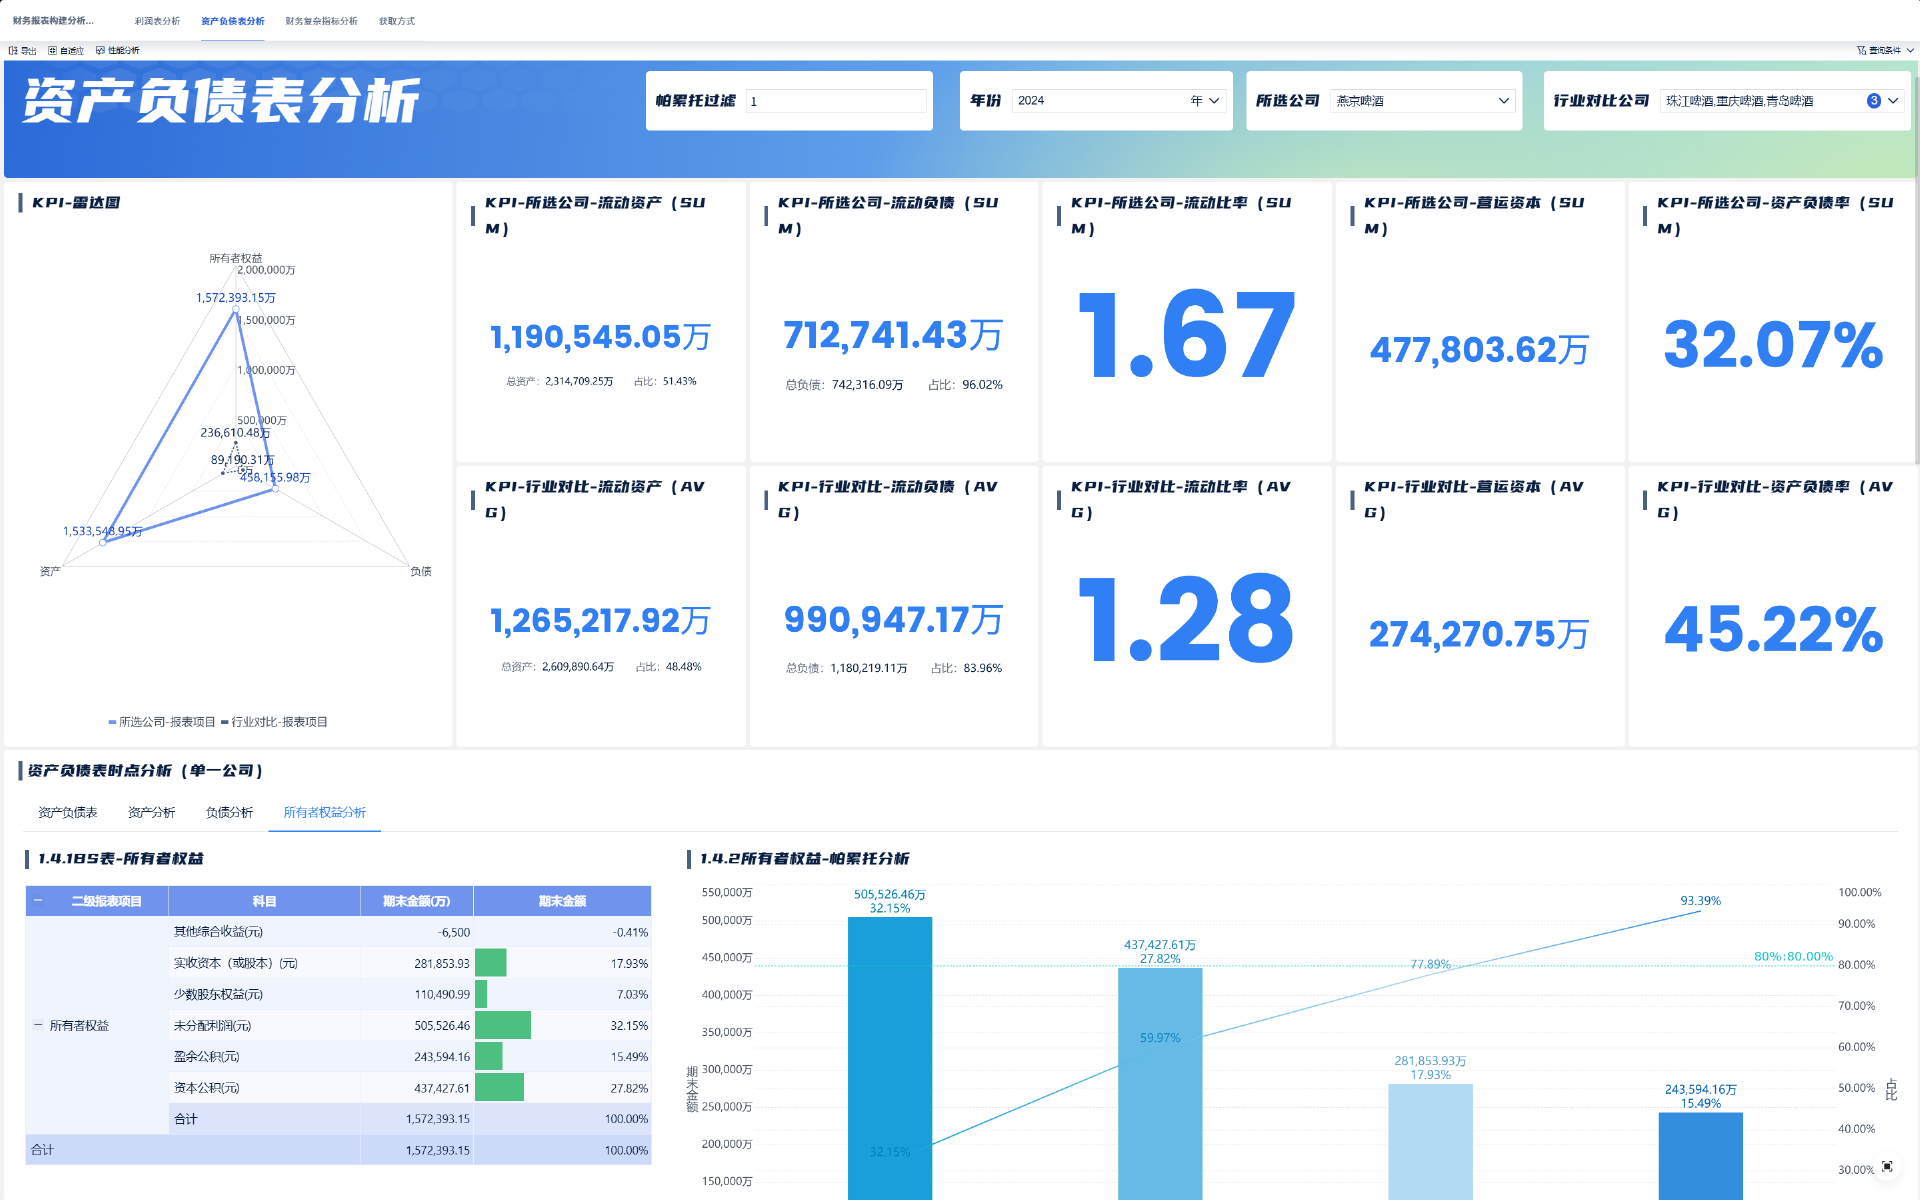Viewport: 1920px width, 1200px height.
Task: Switch to the 资产分析 sub-tab
Action: point(151,812)
